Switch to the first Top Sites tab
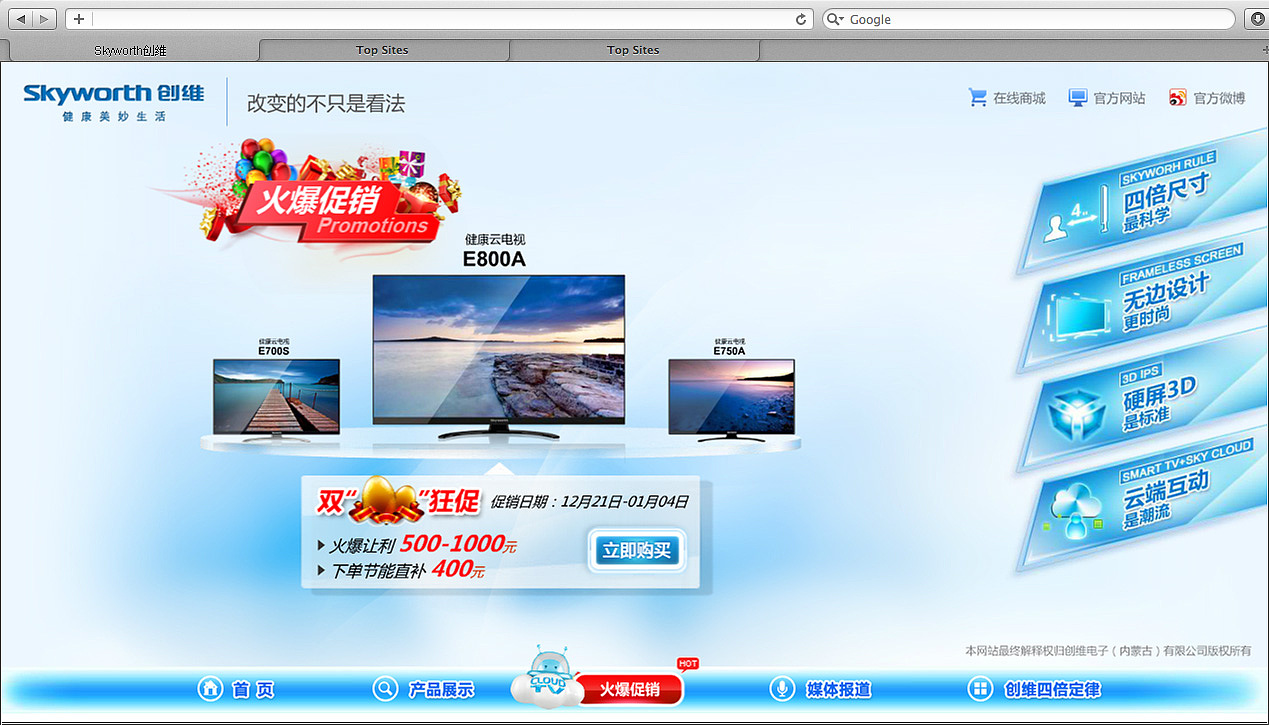 382,50
